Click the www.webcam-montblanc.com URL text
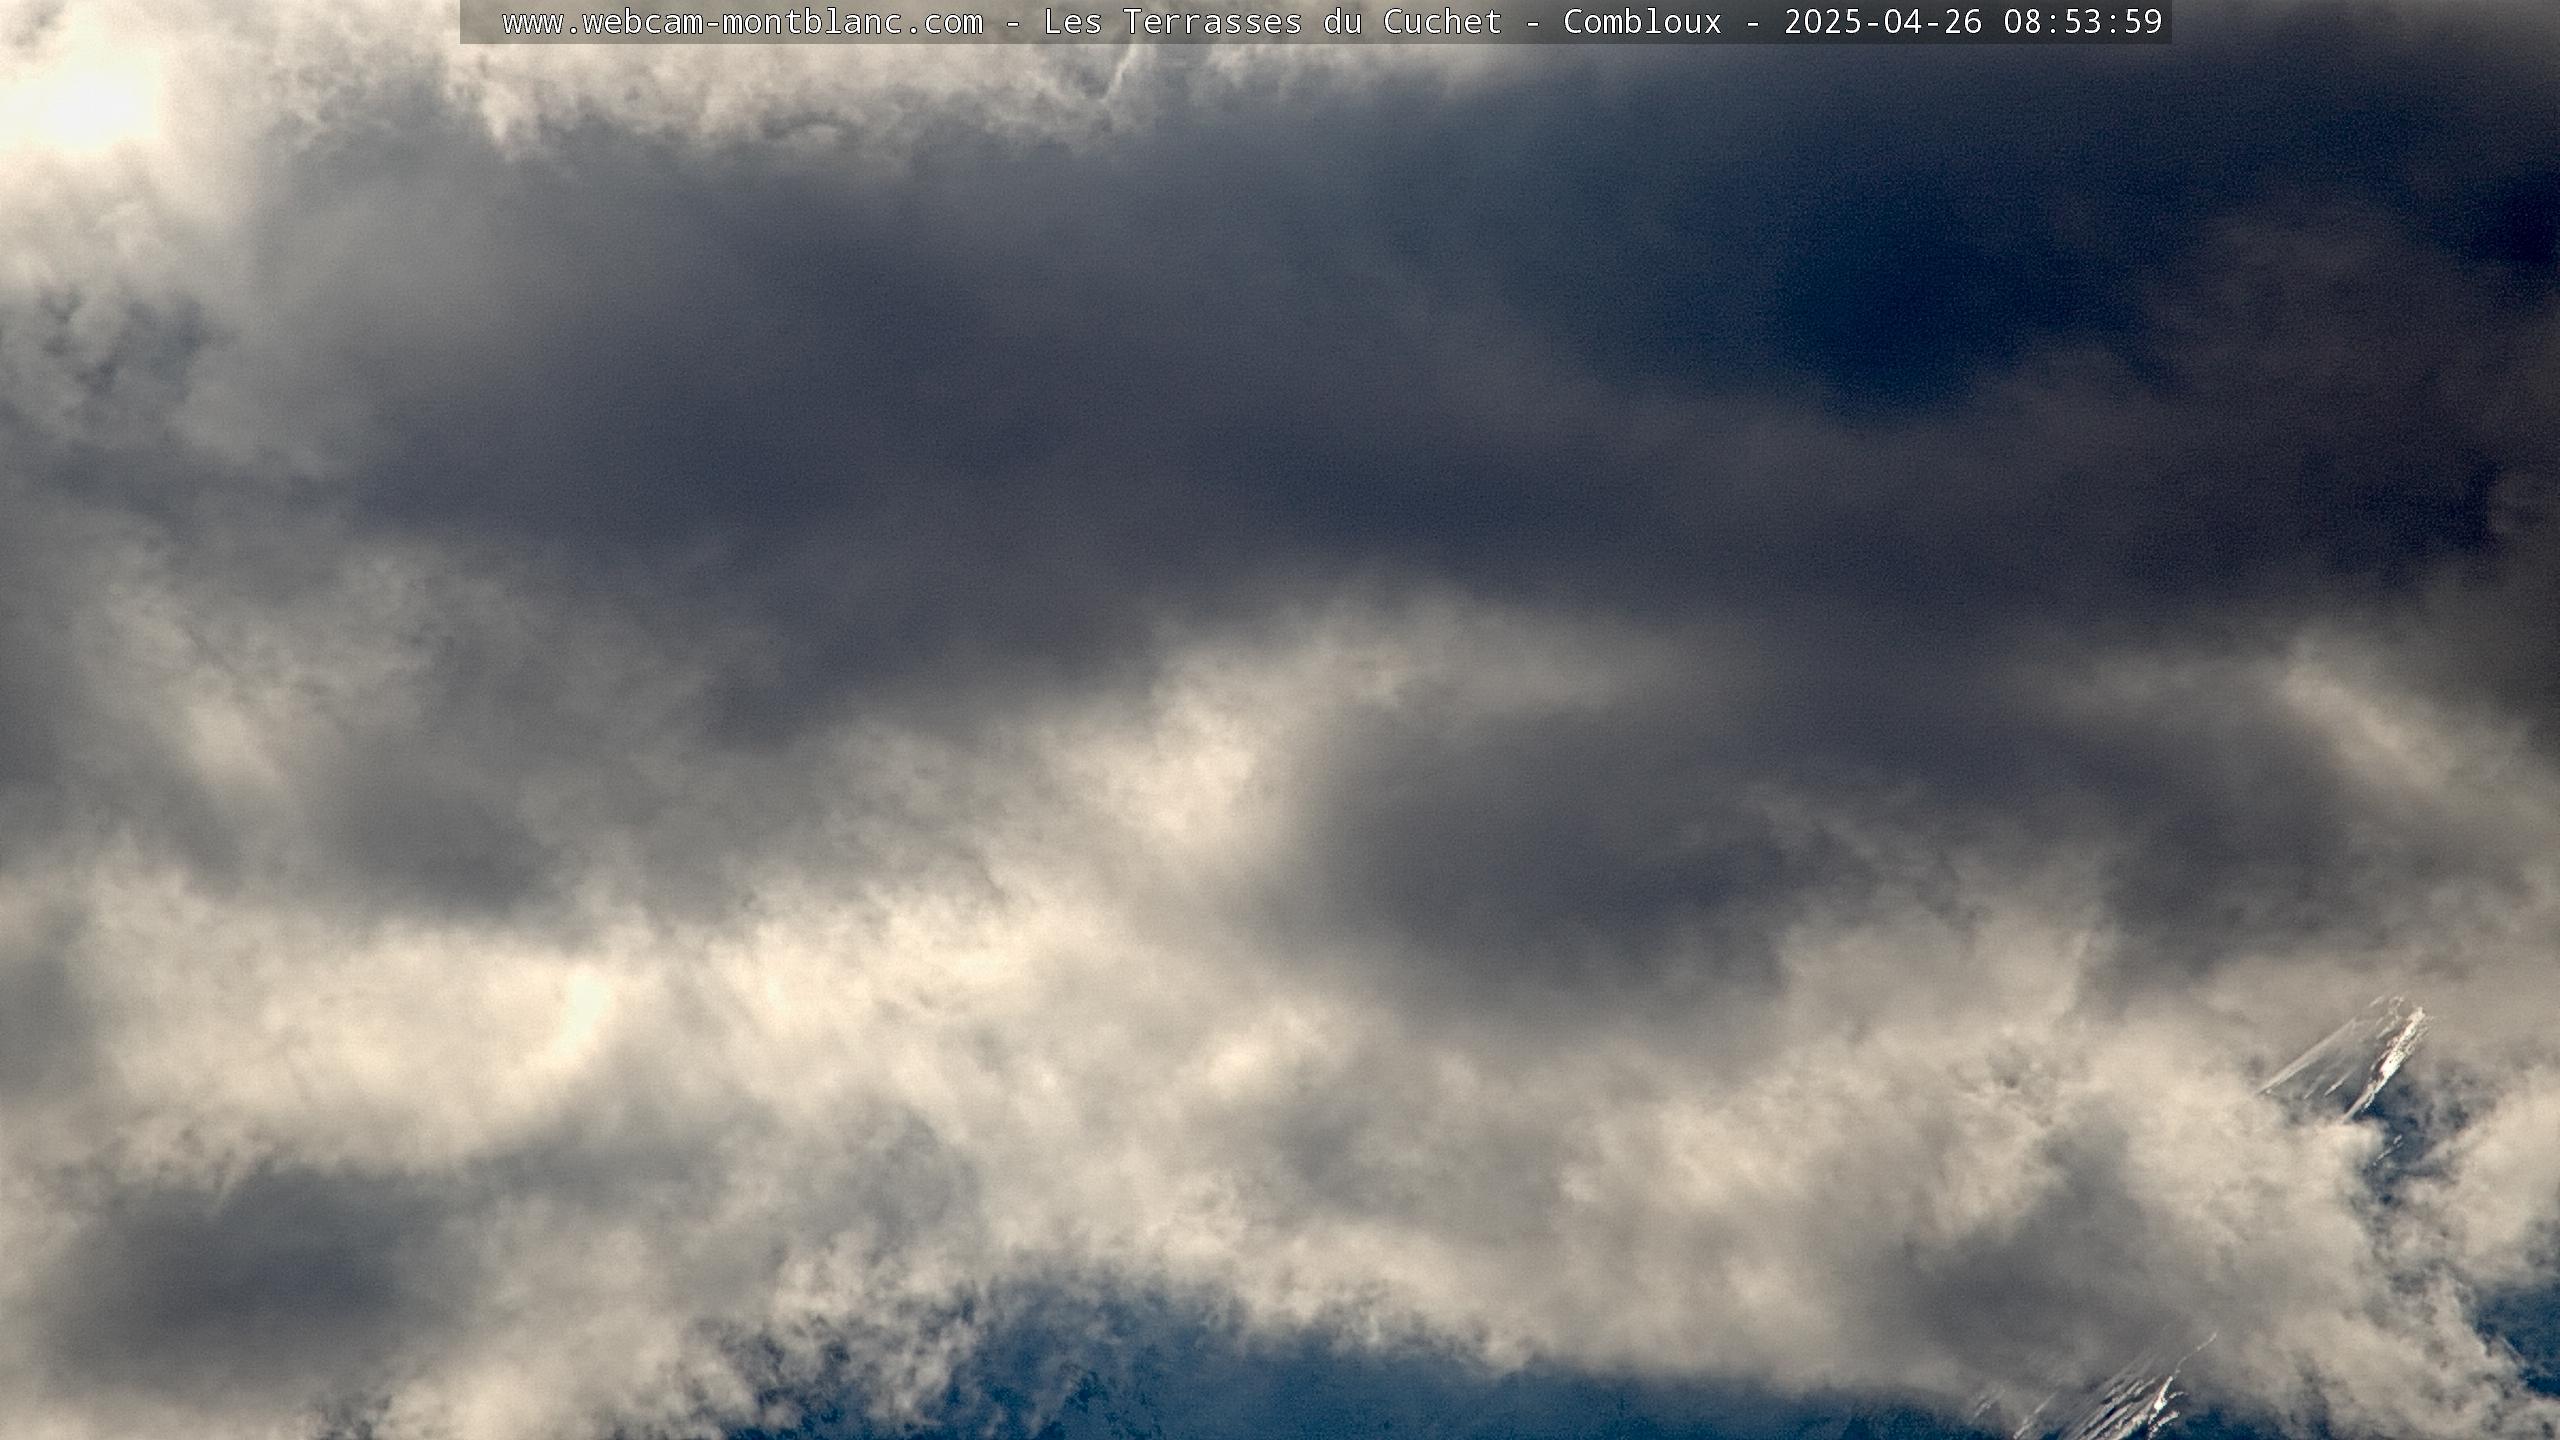The height and width of the screenshot is (1440, 2560). (x=742, y=22)
